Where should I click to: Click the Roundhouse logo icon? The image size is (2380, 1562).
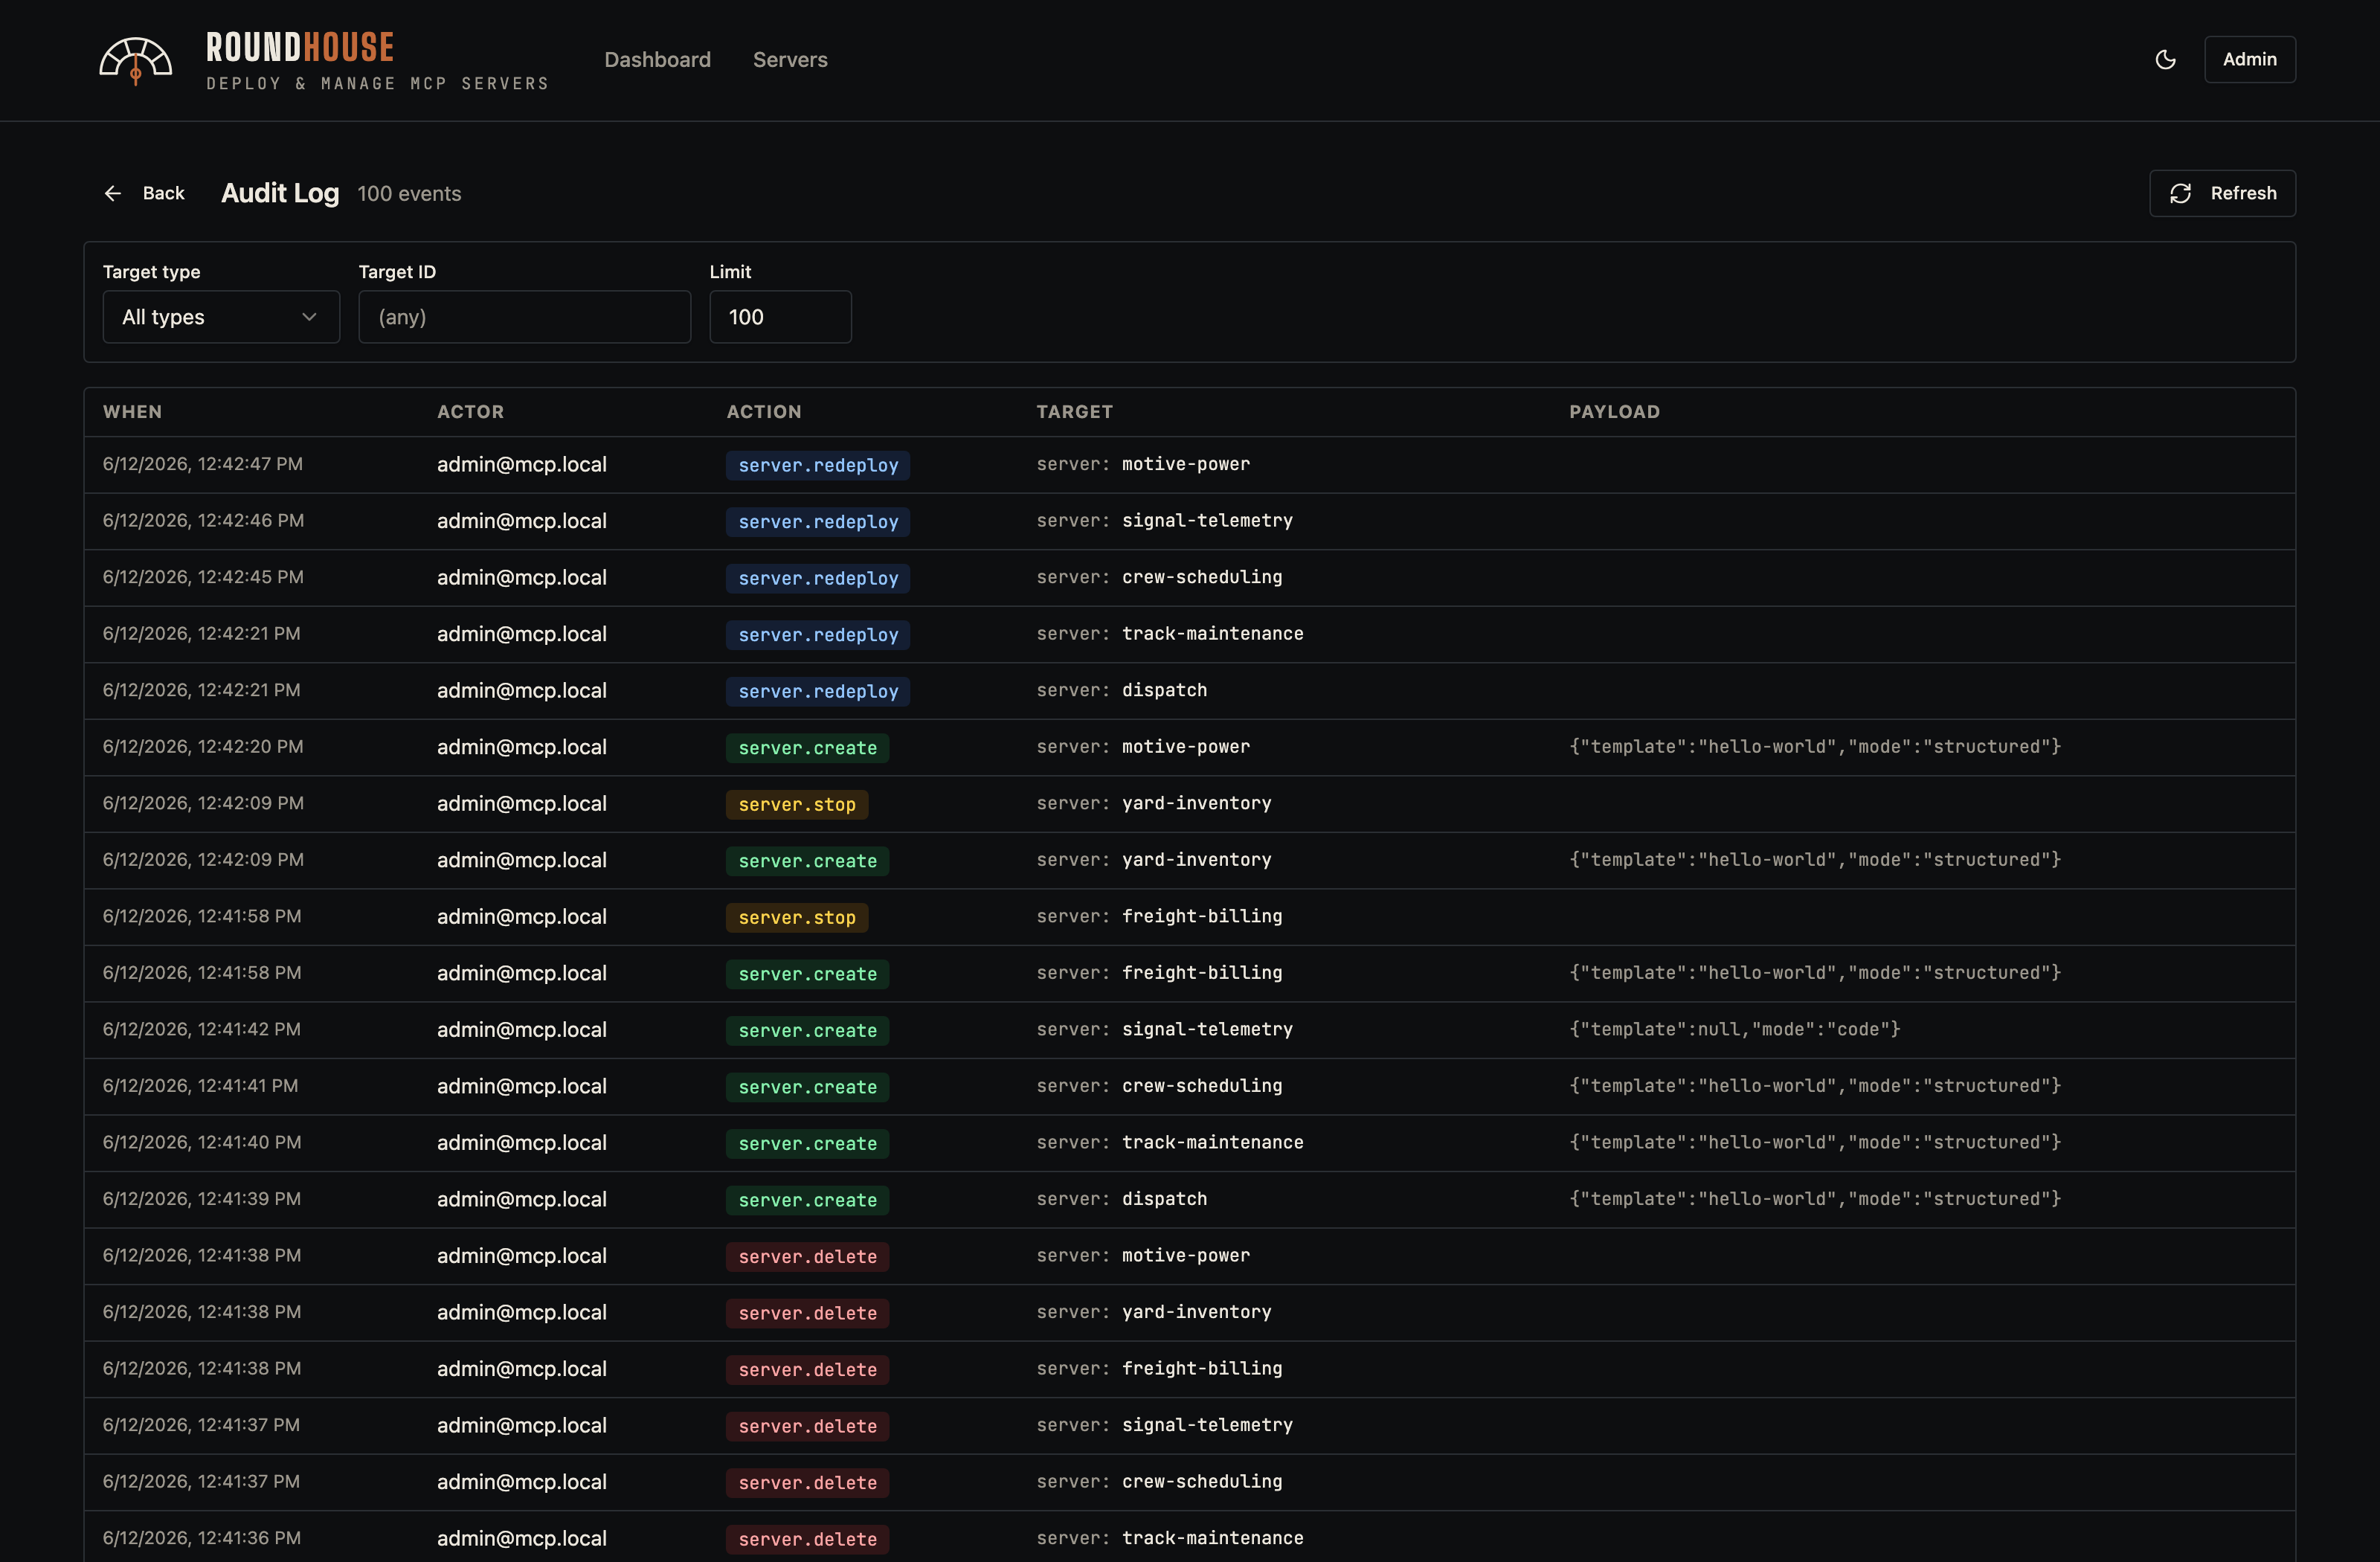click(x=135, y=60)
